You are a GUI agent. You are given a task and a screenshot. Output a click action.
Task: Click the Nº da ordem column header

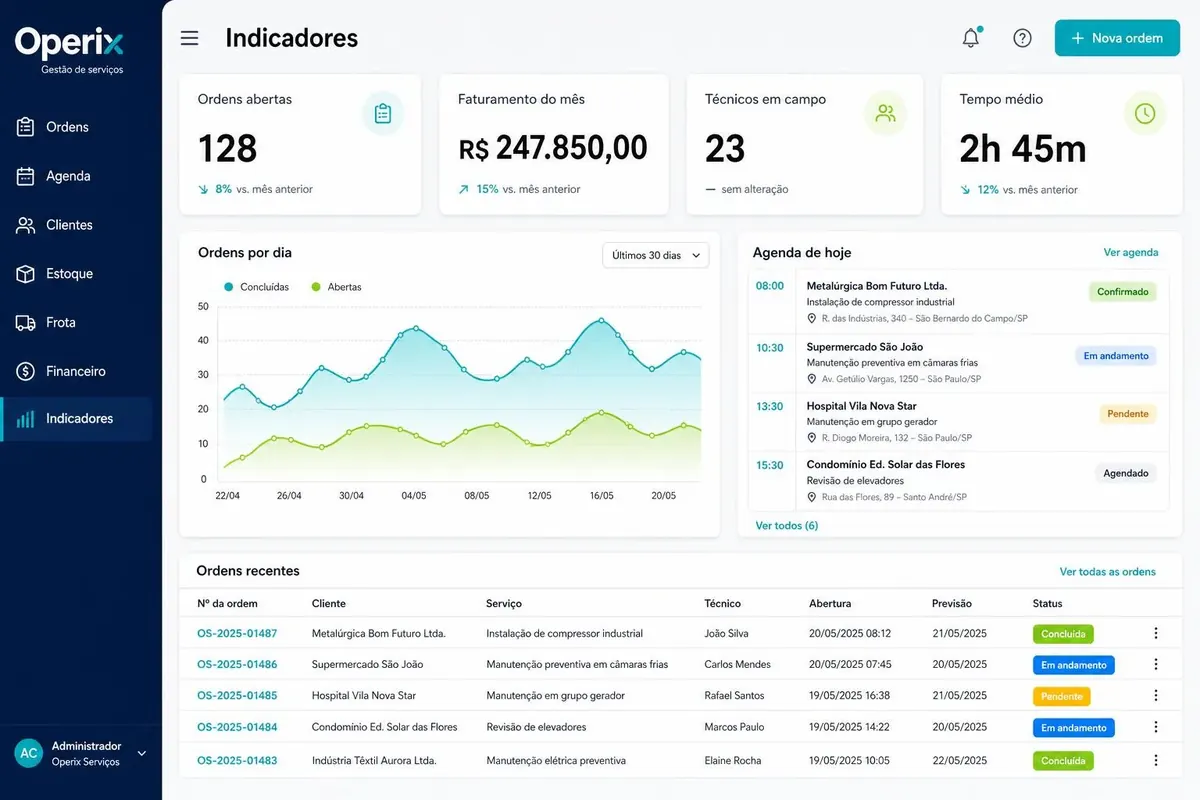click(x=227, y=603)
